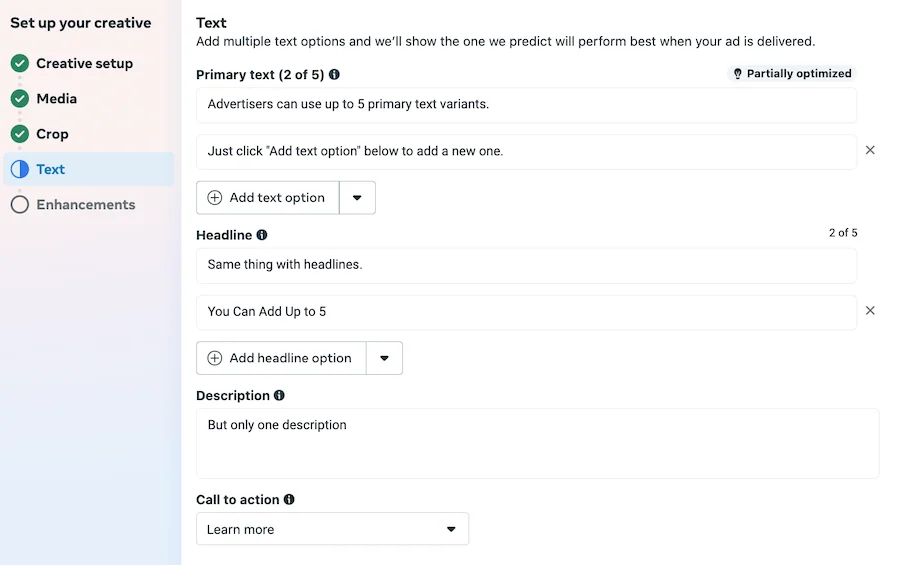The height and width of the screenshot is (565, 900).
Task: Expand dropdown arrow beside Add text option
Action: tap(357, 198)
